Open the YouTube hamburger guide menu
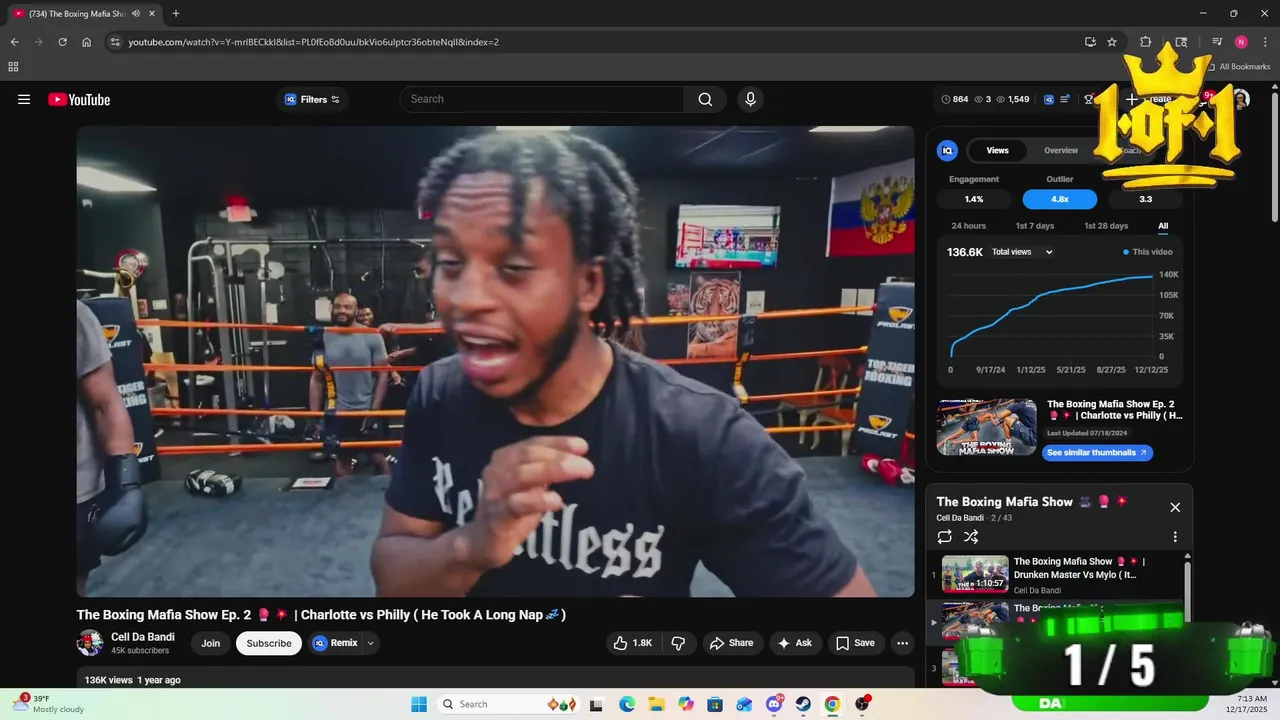 24,99
